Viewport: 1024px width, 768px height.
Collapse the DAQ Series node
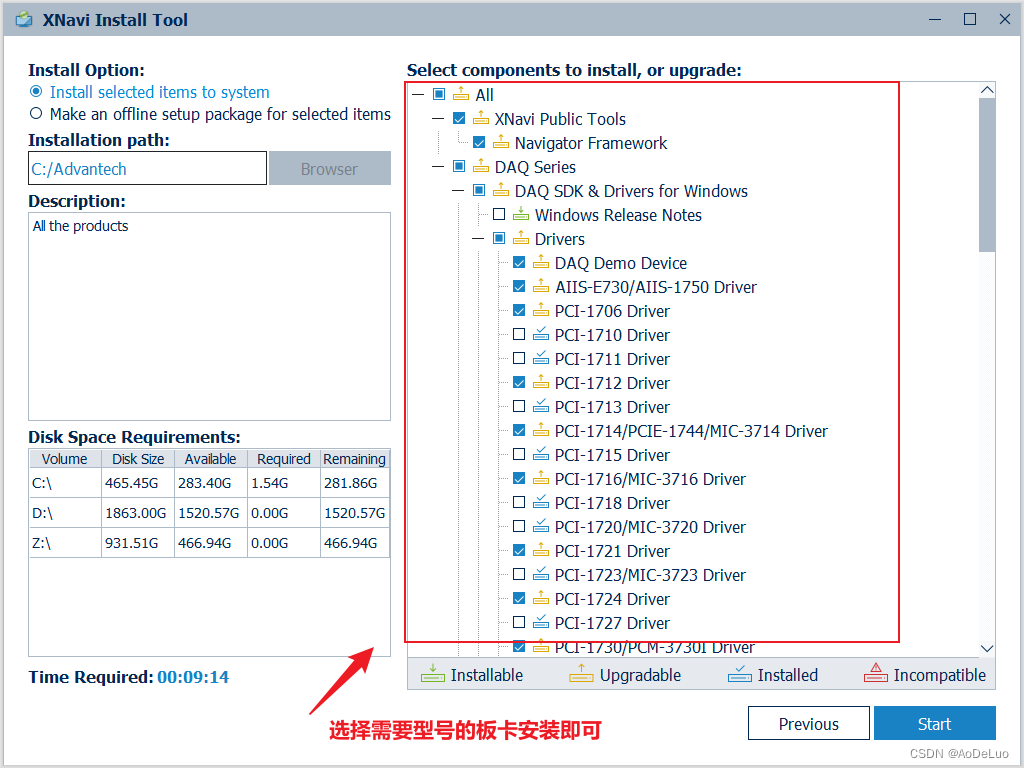(438, 167)
